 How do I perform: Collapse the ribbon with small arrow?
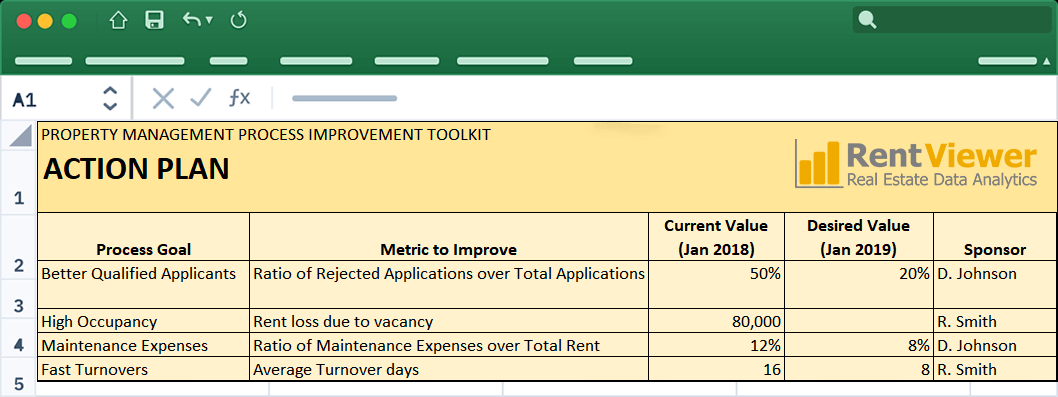[1046, 61]
